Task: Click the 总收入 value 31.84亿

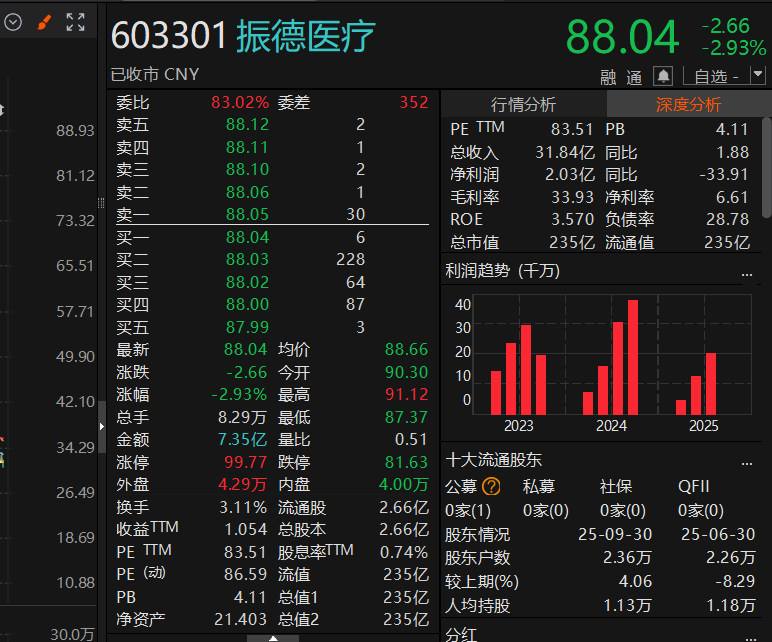Action: (565, 152)
